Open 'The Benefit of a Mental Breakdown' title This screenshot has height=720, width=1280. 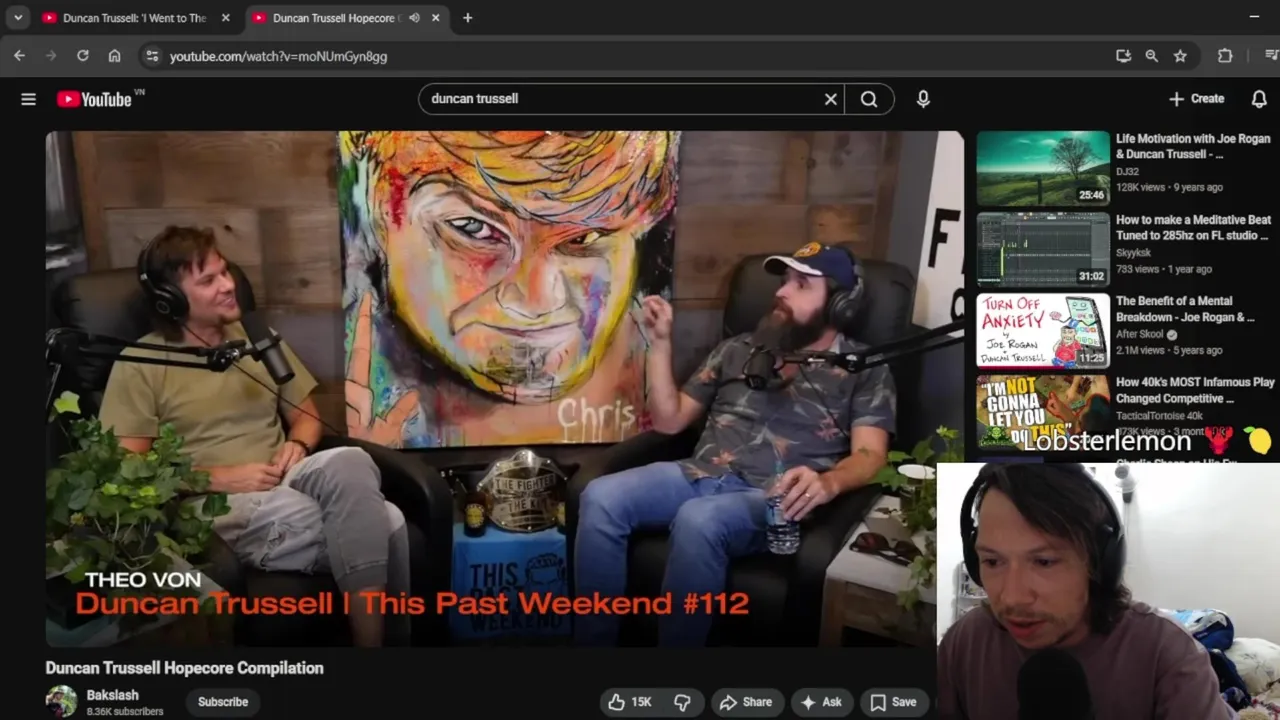click(x=1185, y=309)
